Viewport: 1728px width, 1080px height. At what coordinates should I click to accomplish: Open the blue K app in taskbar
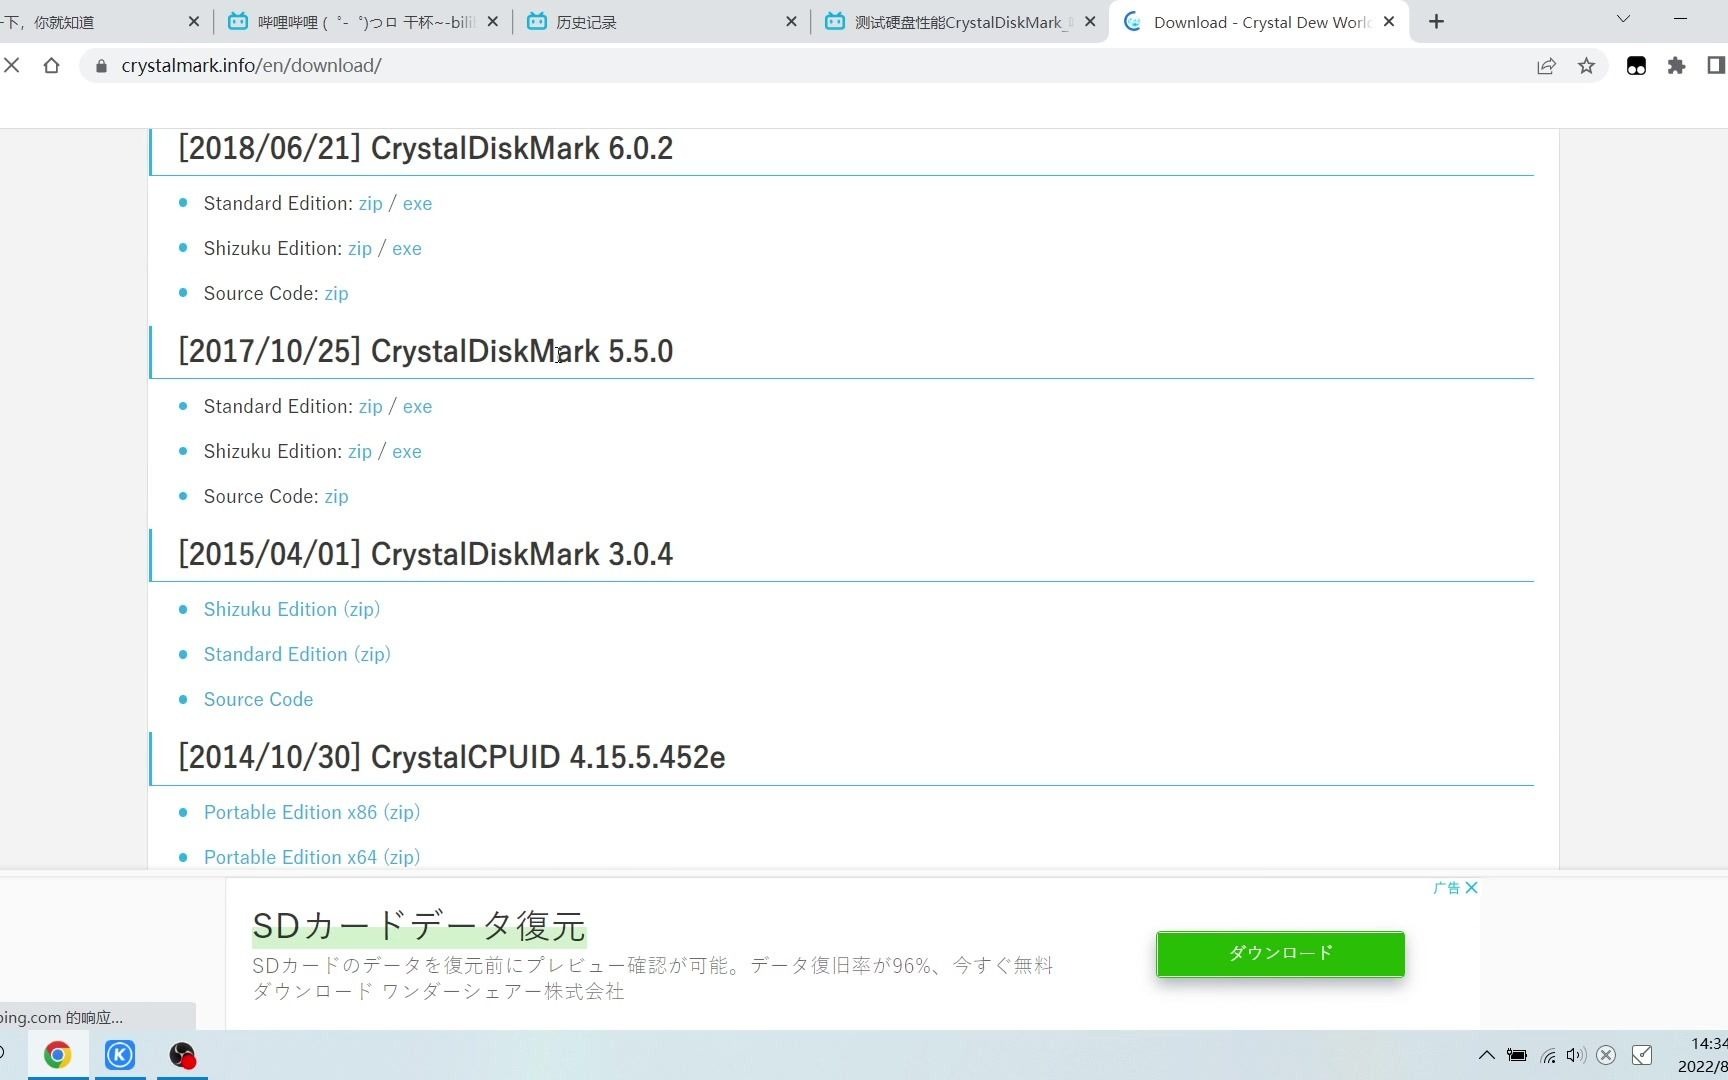coord(120,1055)
